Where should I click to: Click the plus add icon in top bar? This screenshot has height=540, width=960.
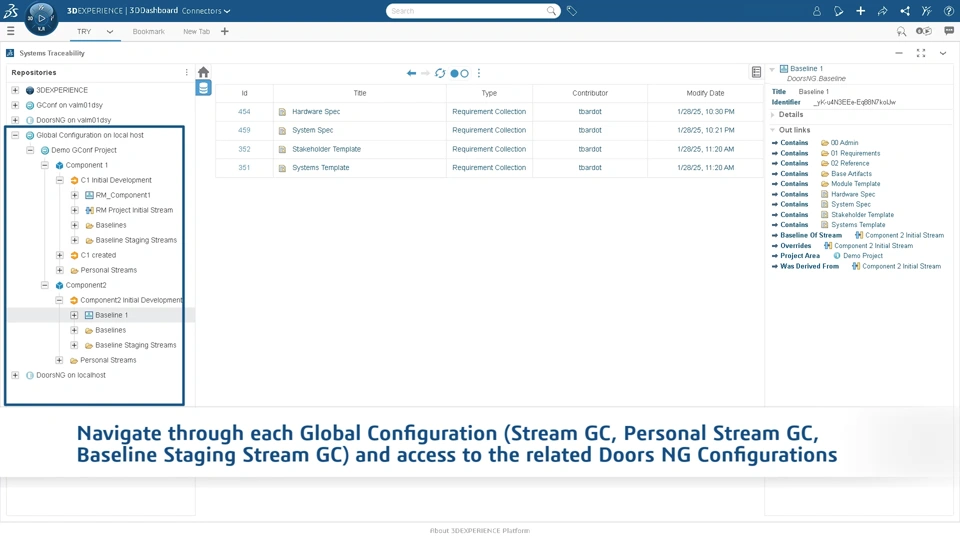[860, 11]
